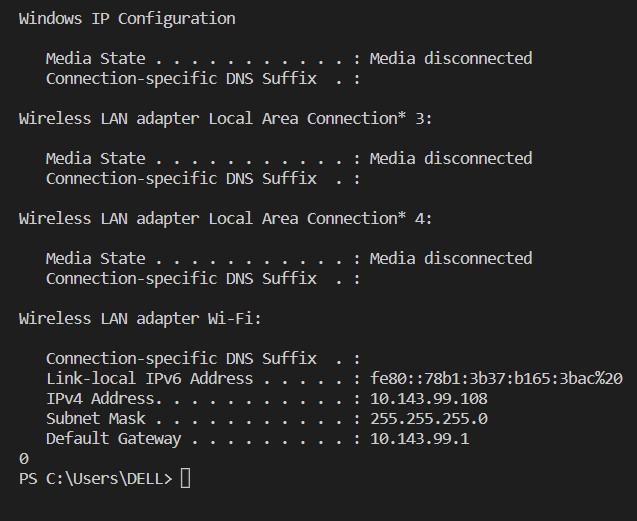This screenshot has width=637, height=521.
Task: Click the Wireless LAN adapter Wi-Fi heading
Action: pyautogui.click(x=140, y=318)
